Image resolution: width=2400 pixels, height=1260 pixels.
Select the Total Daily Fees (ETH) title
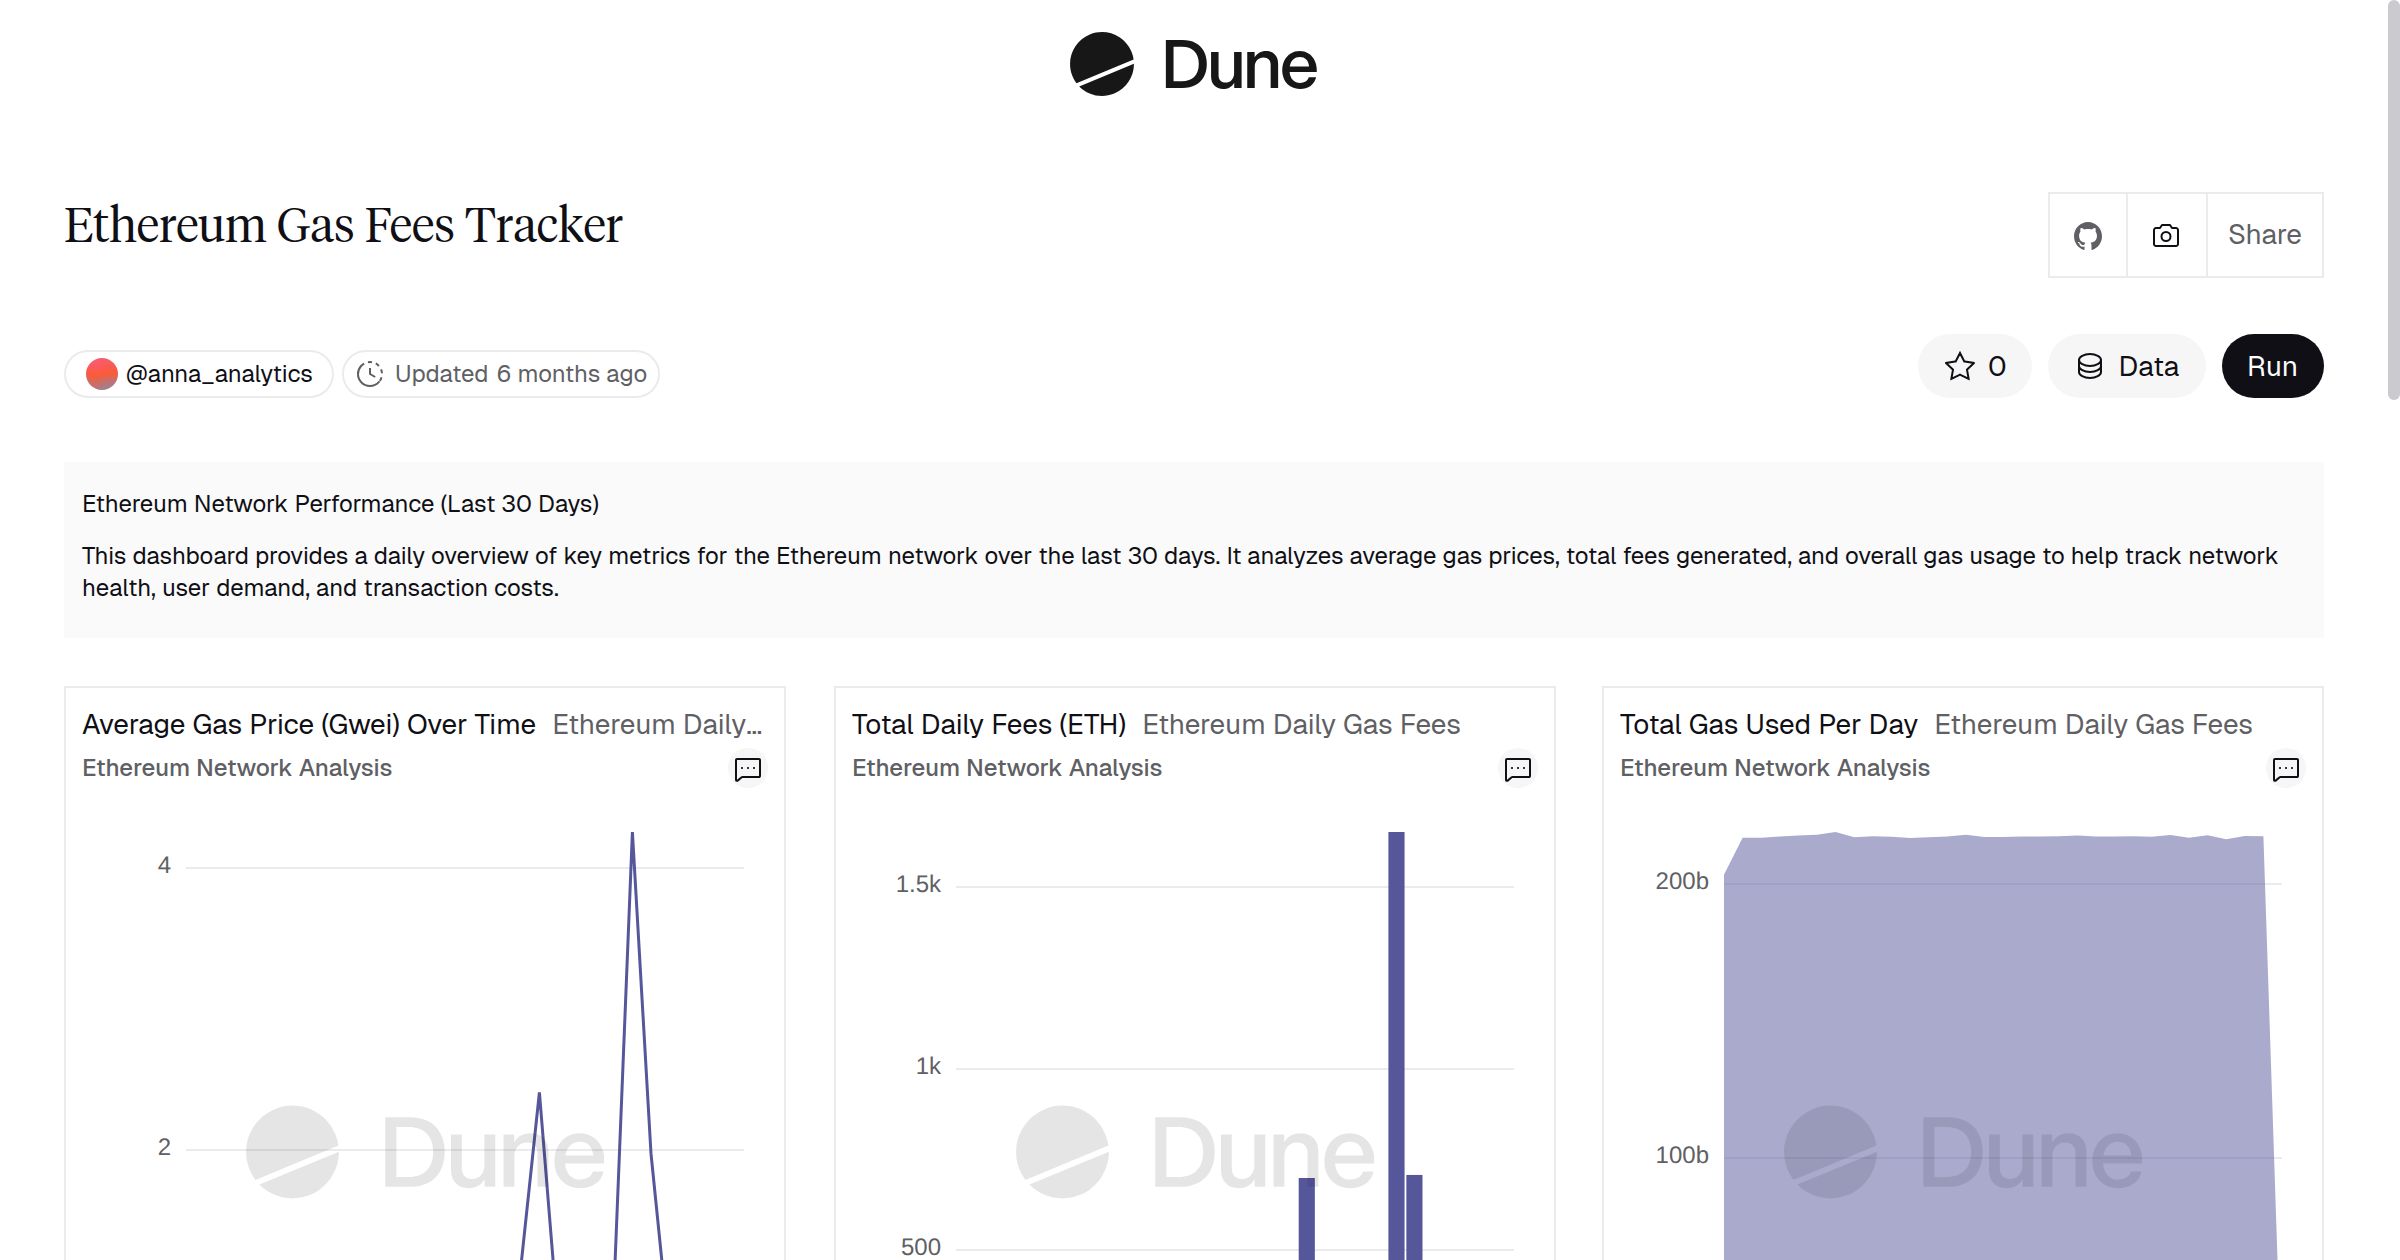(989, 724)
